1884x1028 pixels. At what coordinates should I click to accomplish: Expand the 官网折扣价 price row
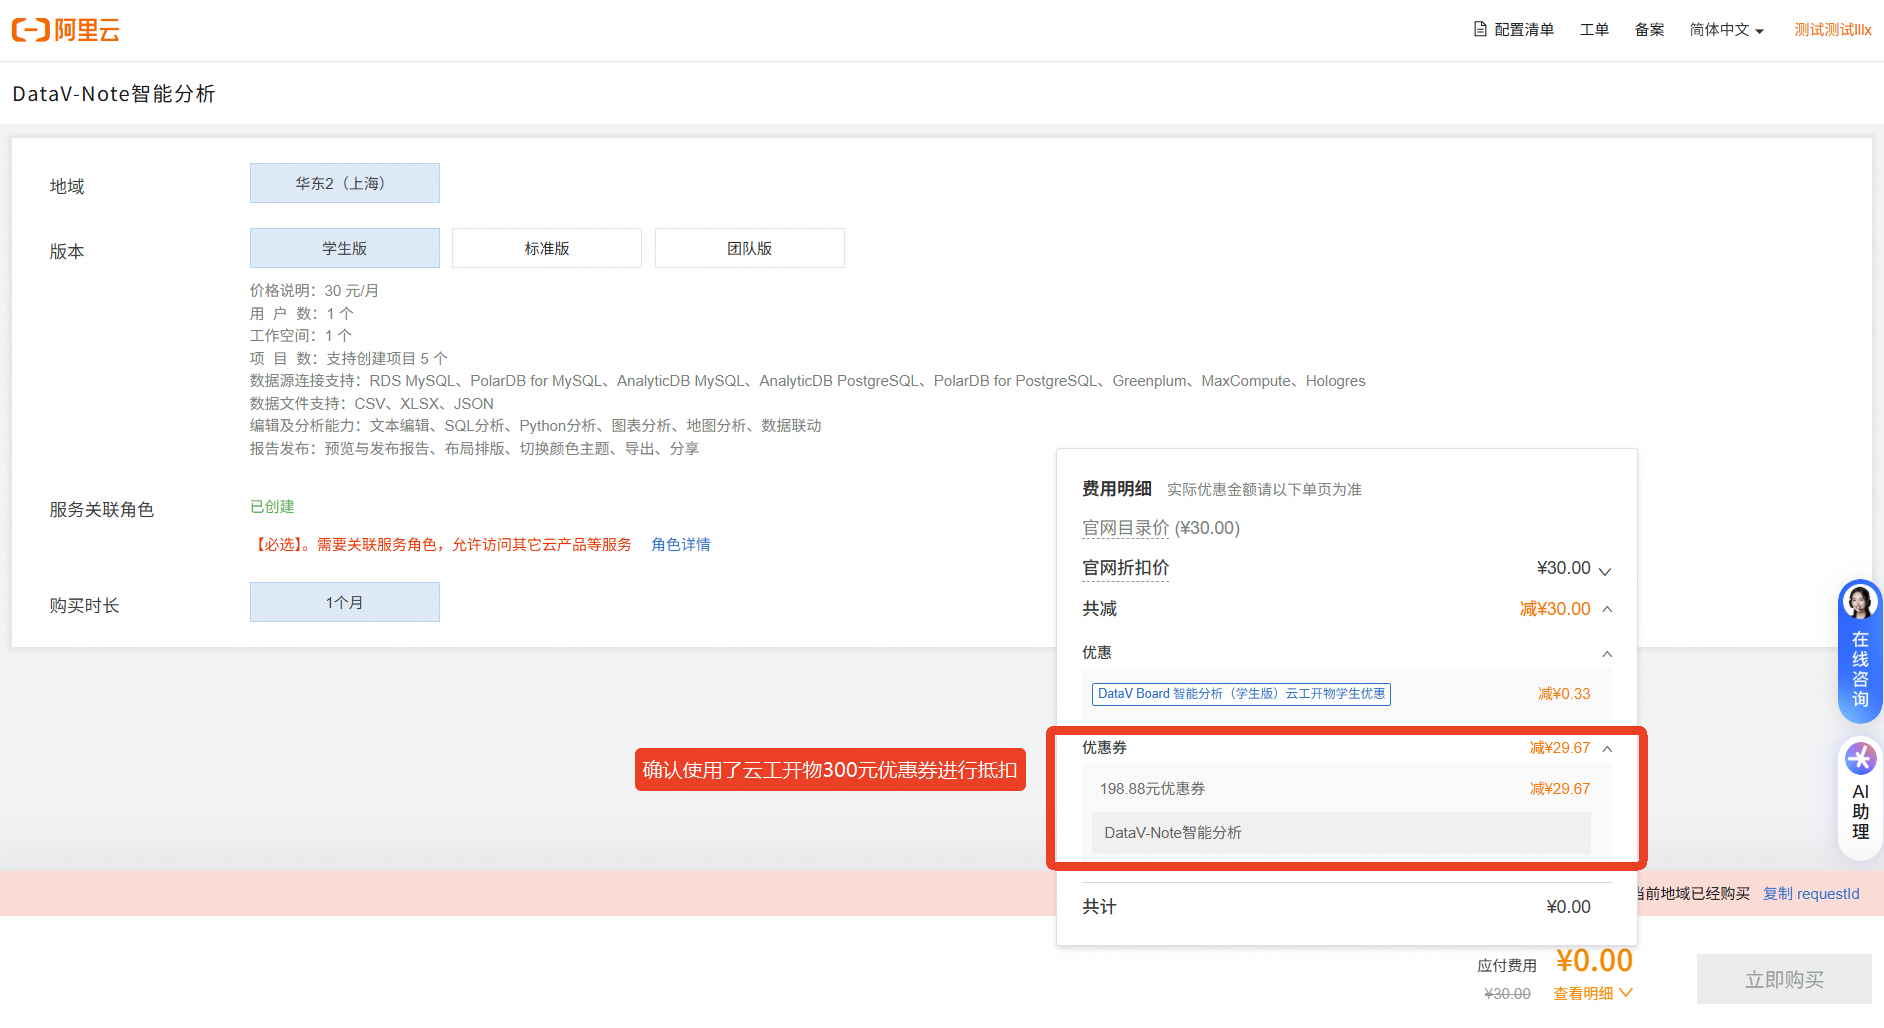pyautogui.click(x=1605, y=571)
